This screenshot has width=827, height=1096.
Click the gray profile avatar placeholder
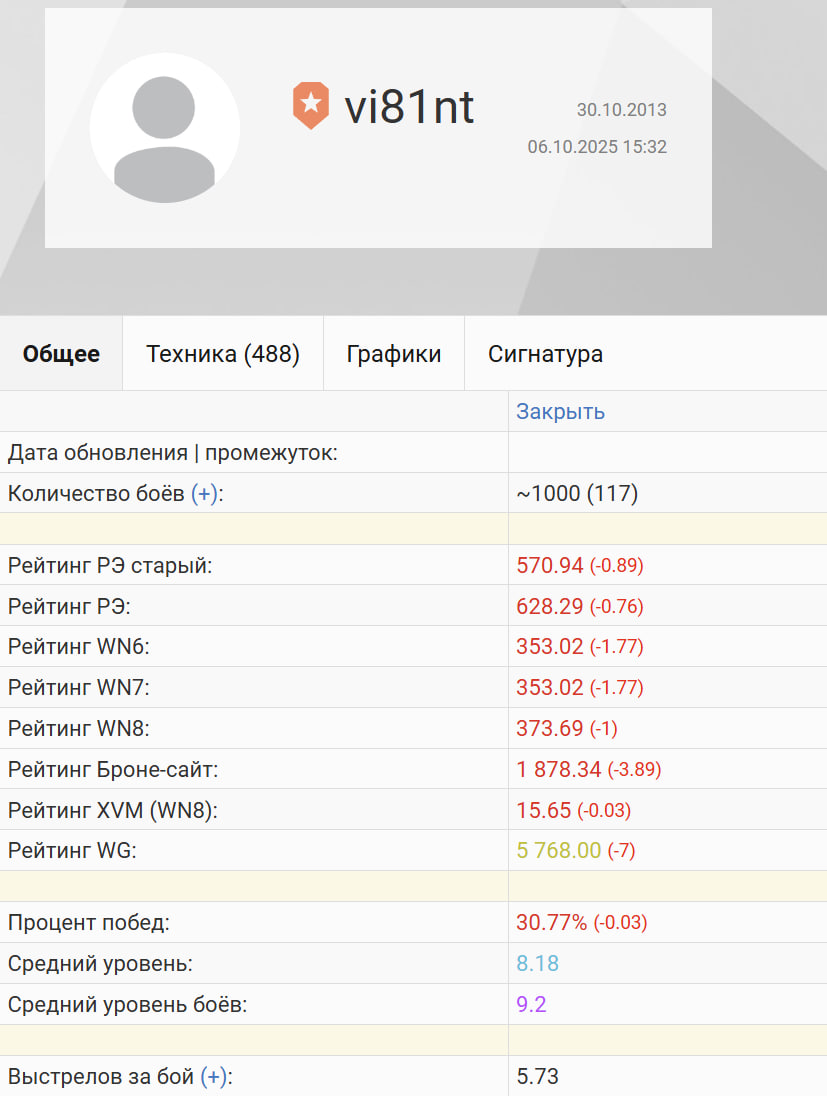tap(165, 128)
